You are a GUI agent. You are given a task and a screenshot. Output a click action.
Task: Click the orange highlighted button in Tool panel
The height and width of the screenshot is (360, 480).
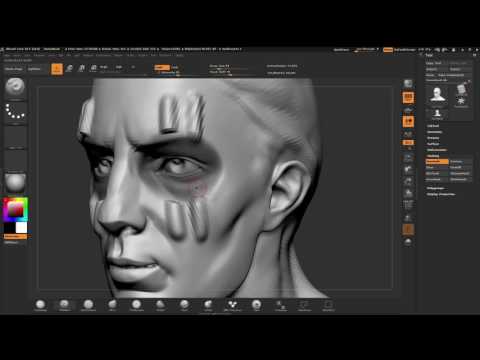pyautogui.click(x=437, y=162)
